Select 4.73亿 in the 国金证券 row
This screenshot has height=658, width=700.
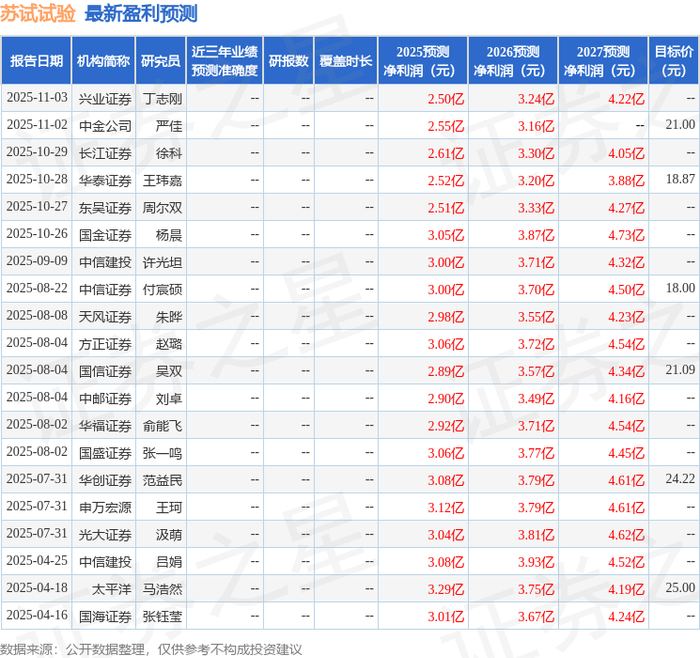(626, 235)
